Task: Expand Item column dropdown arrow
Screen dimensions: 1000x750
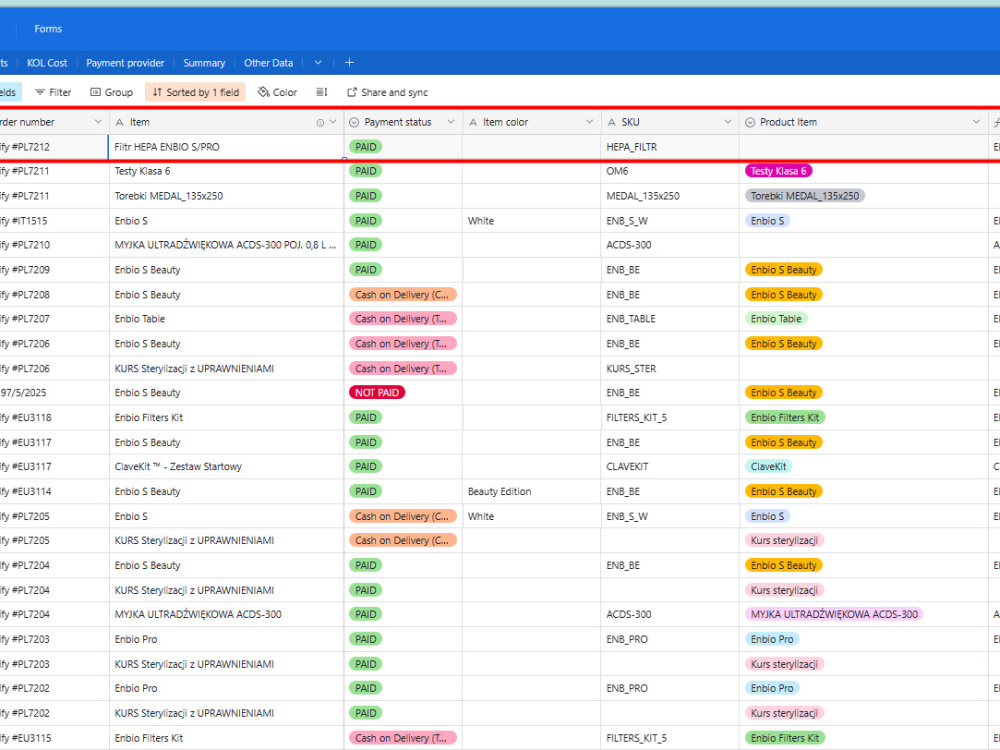Action: [x=333, y=122]
